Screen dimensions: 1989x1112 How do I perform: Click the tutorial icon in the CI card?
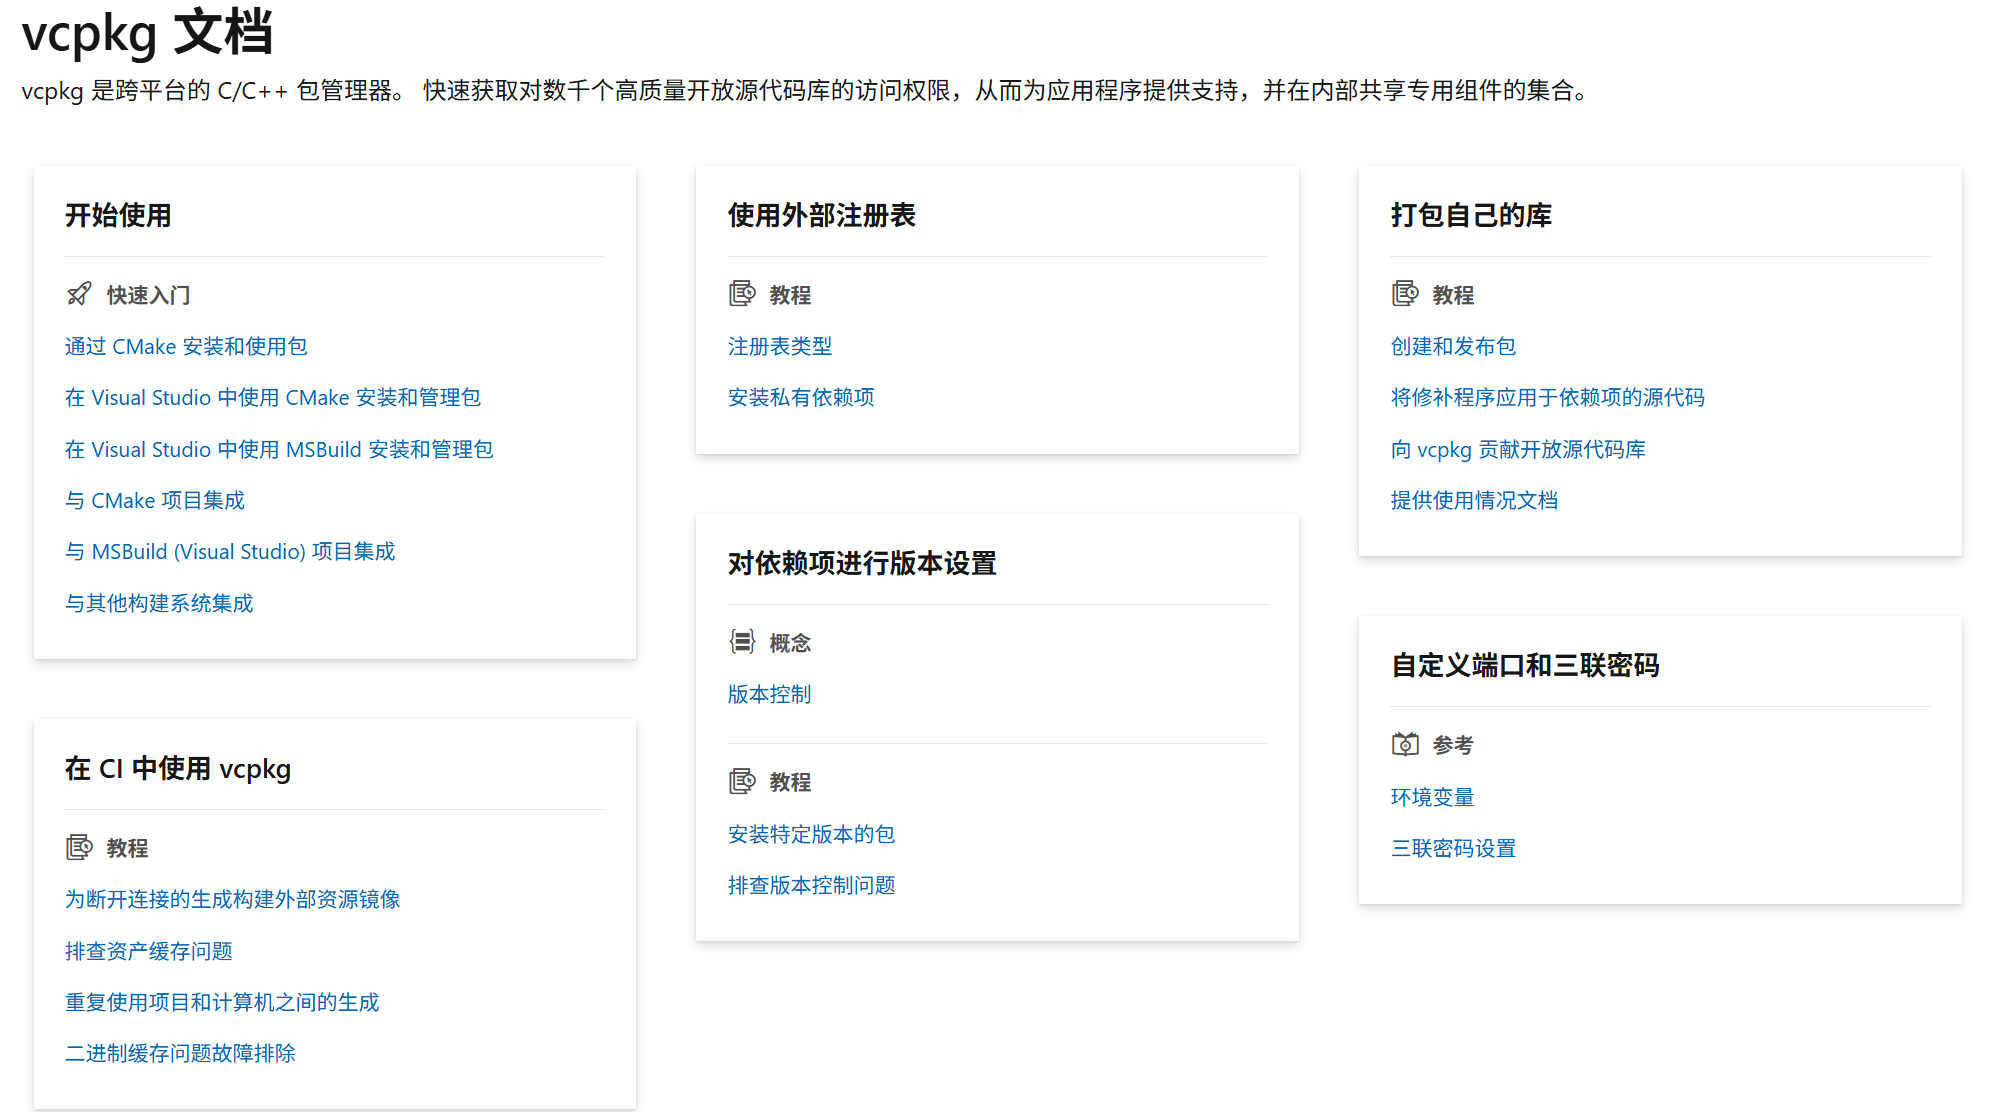pos(79,848)
